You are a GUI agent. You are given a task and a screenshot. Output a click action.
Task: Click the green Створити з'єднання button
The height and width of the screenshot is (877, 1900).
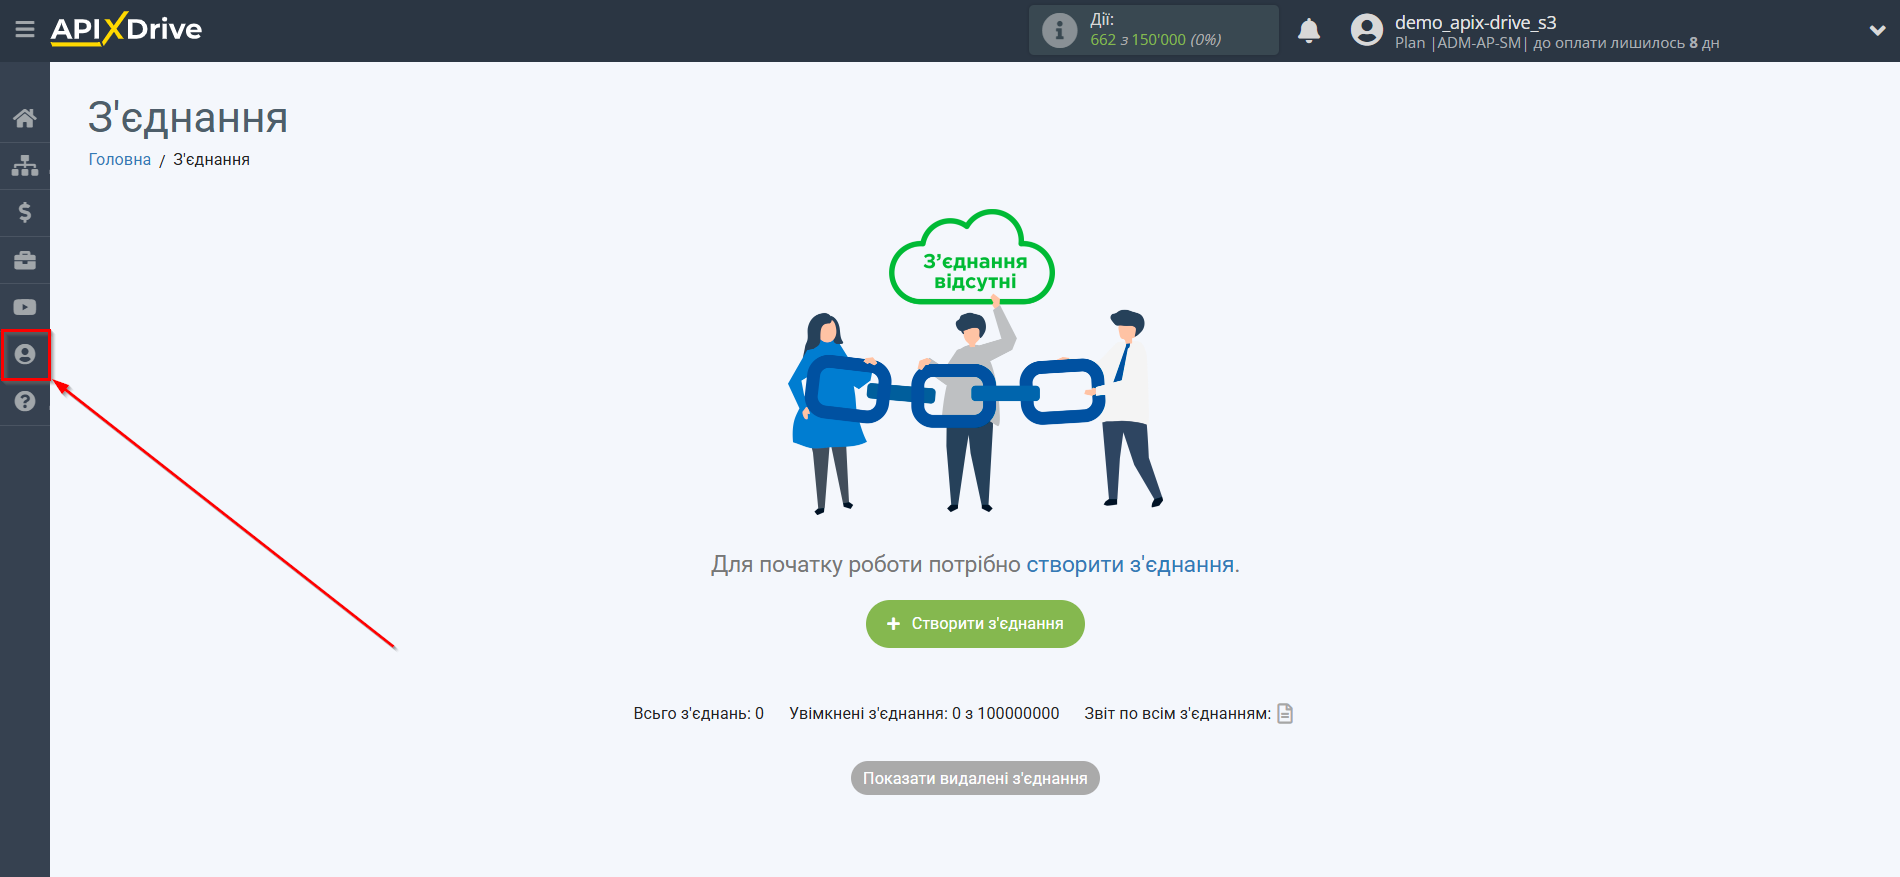[975, 624]
